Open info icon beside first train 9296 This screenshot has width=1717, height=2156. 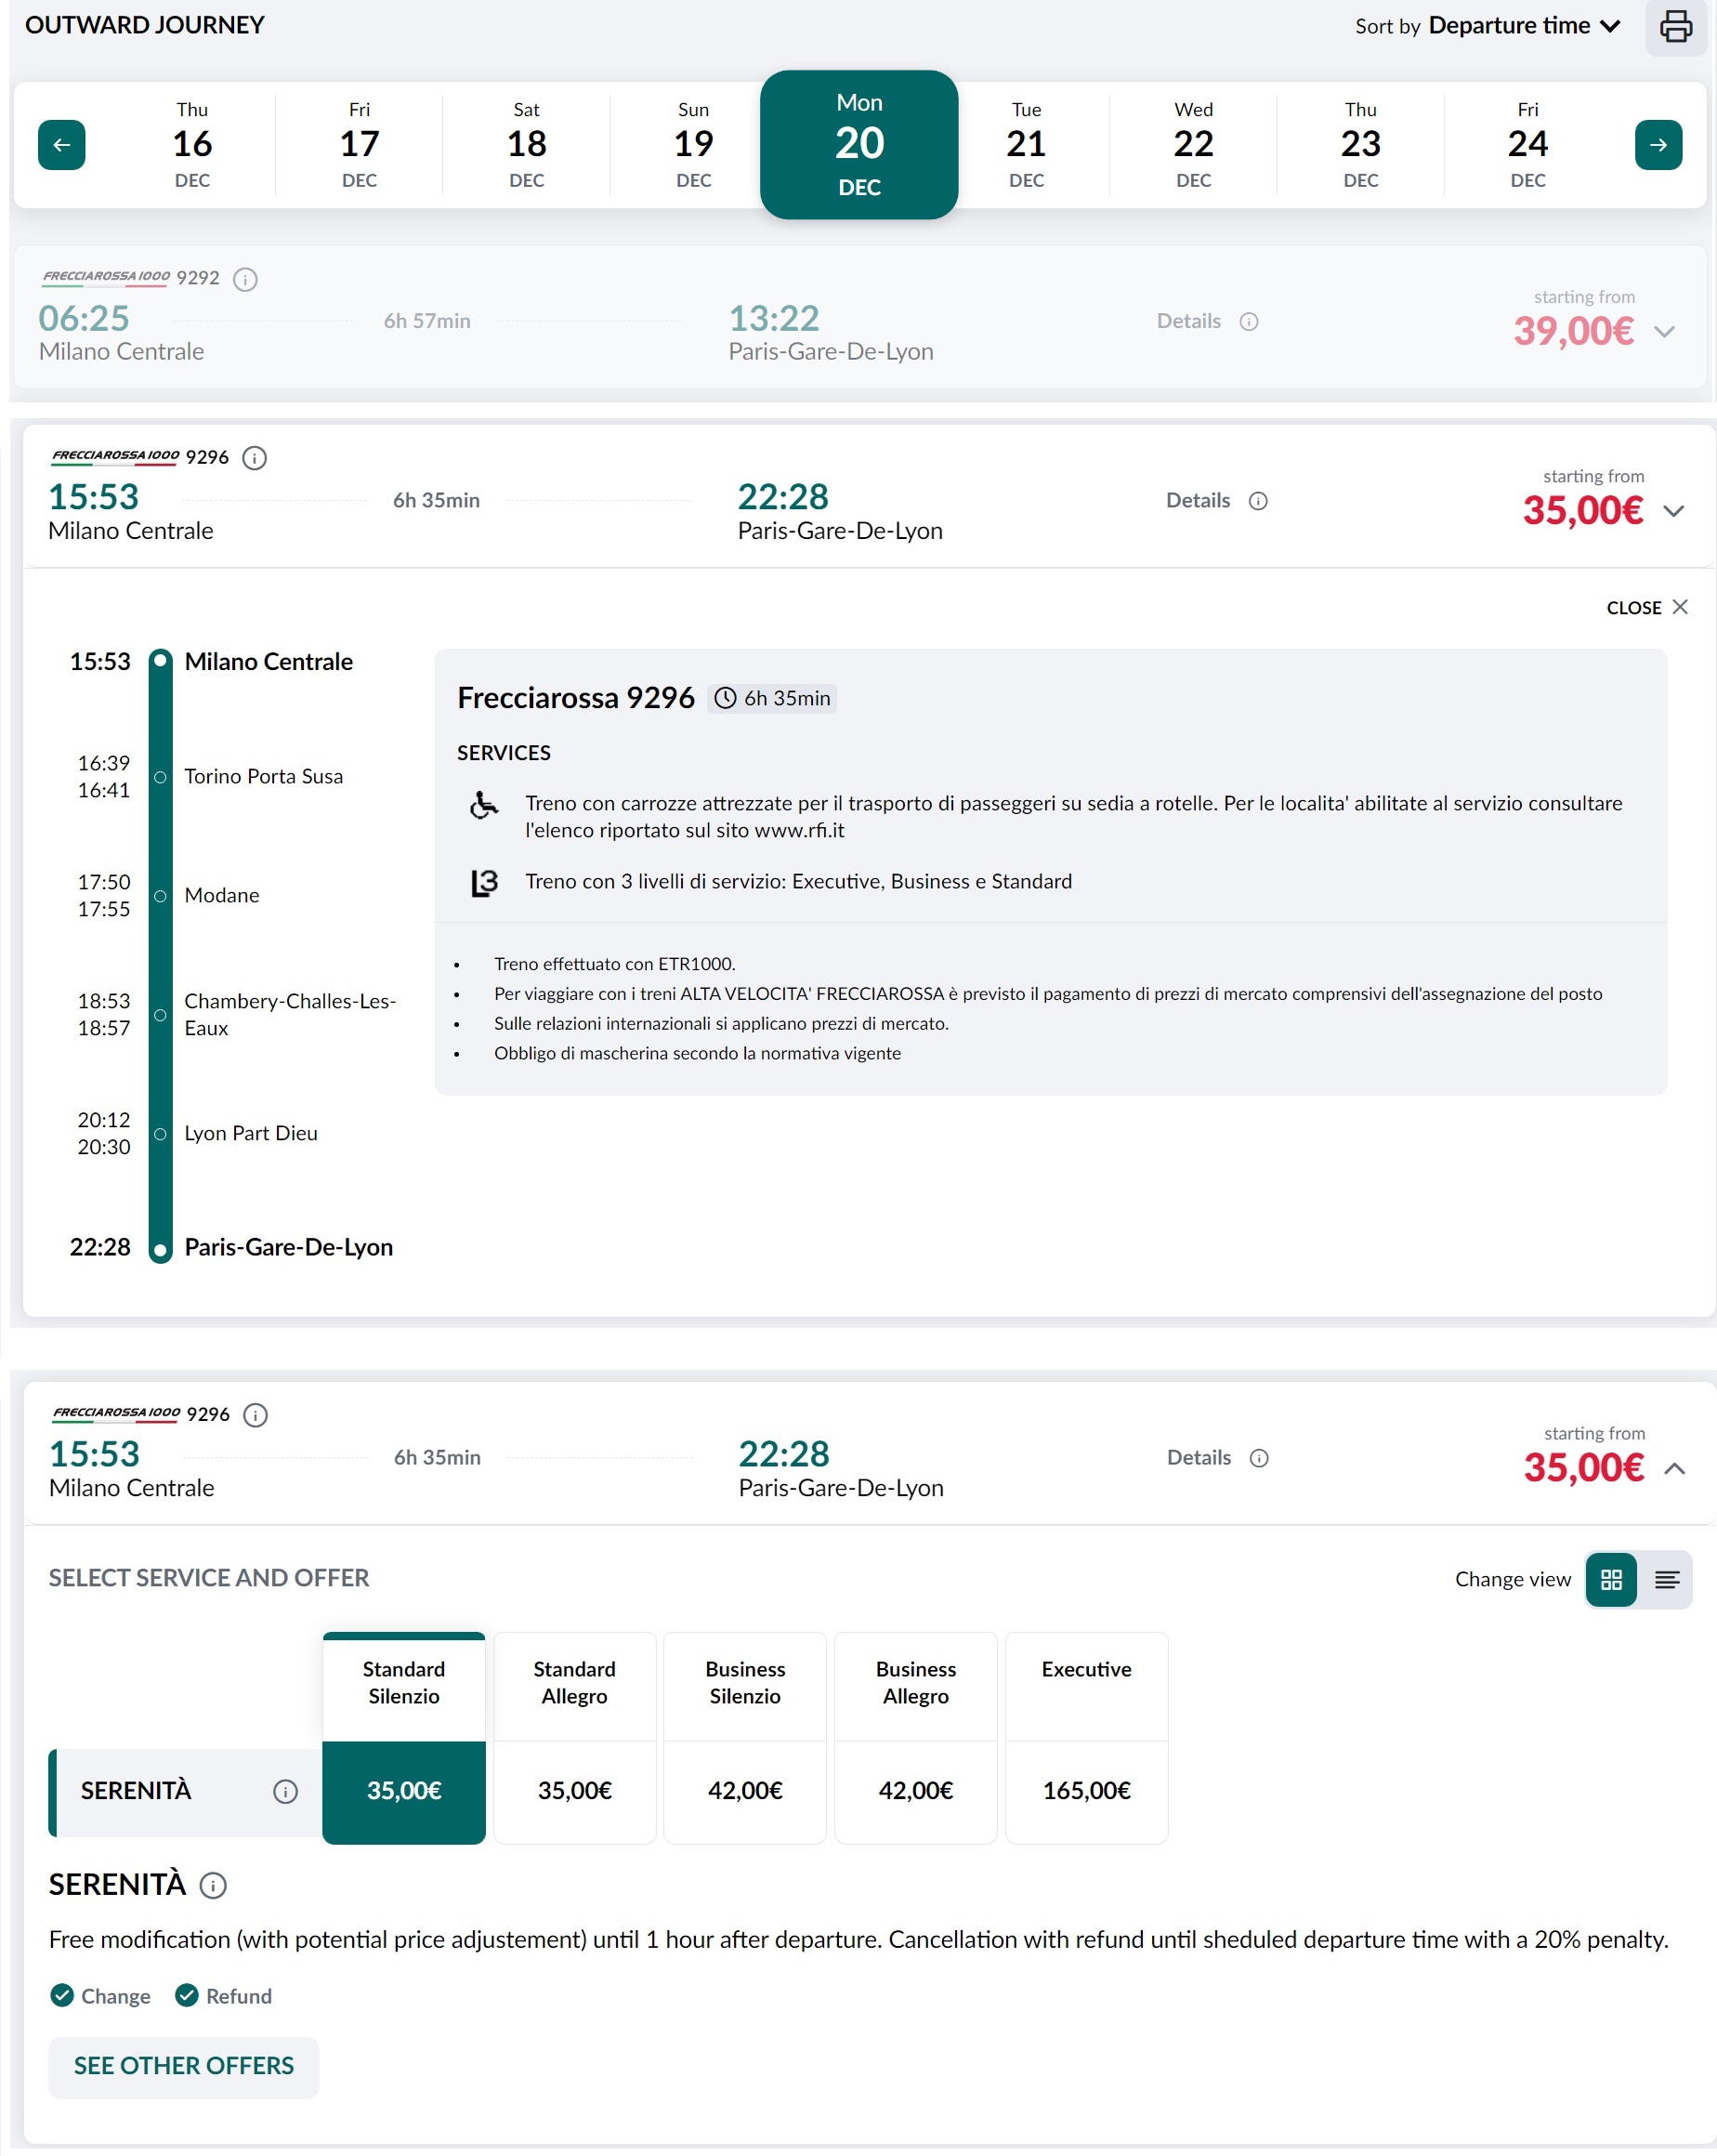(255, 458)
